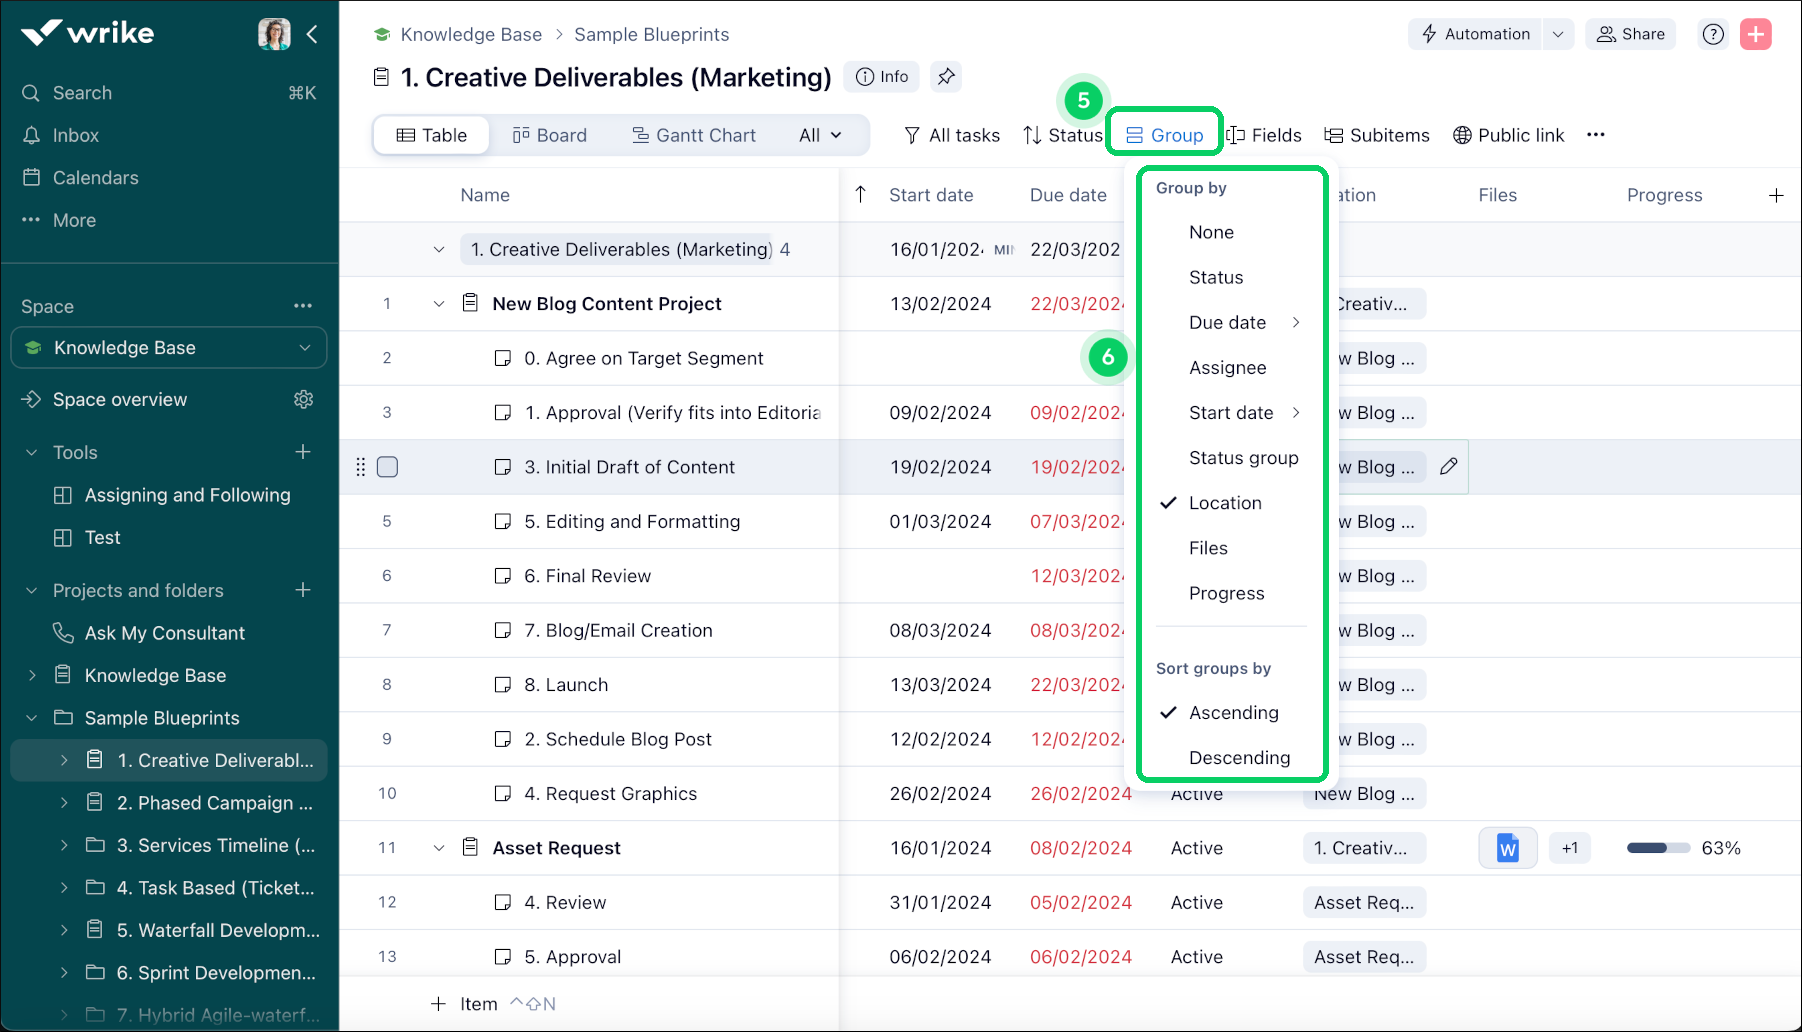Open the All tasks filter dropdown
This screenshot has height=1032, width=1802.
(951, 135)
